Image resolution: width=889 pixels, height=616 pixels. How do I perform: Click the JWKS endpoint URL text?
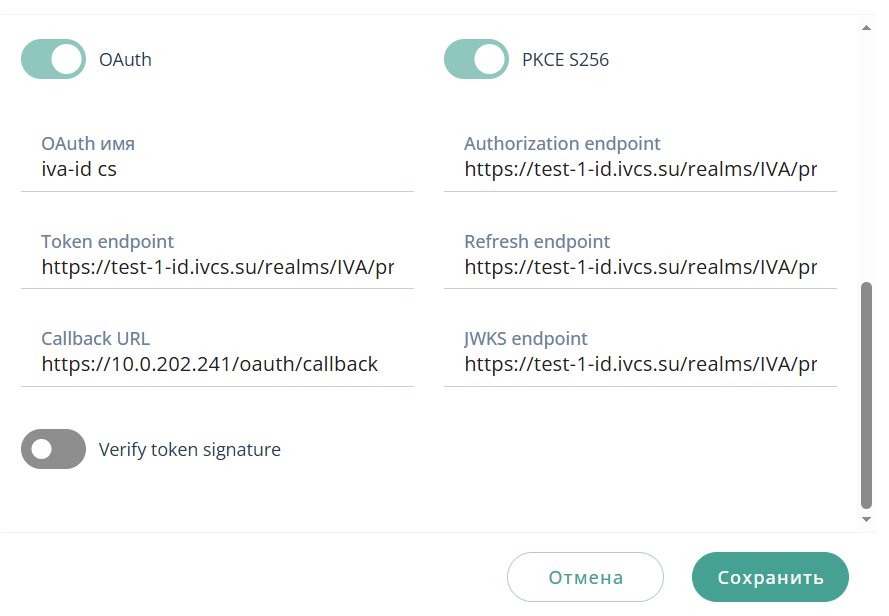(640, 364)
